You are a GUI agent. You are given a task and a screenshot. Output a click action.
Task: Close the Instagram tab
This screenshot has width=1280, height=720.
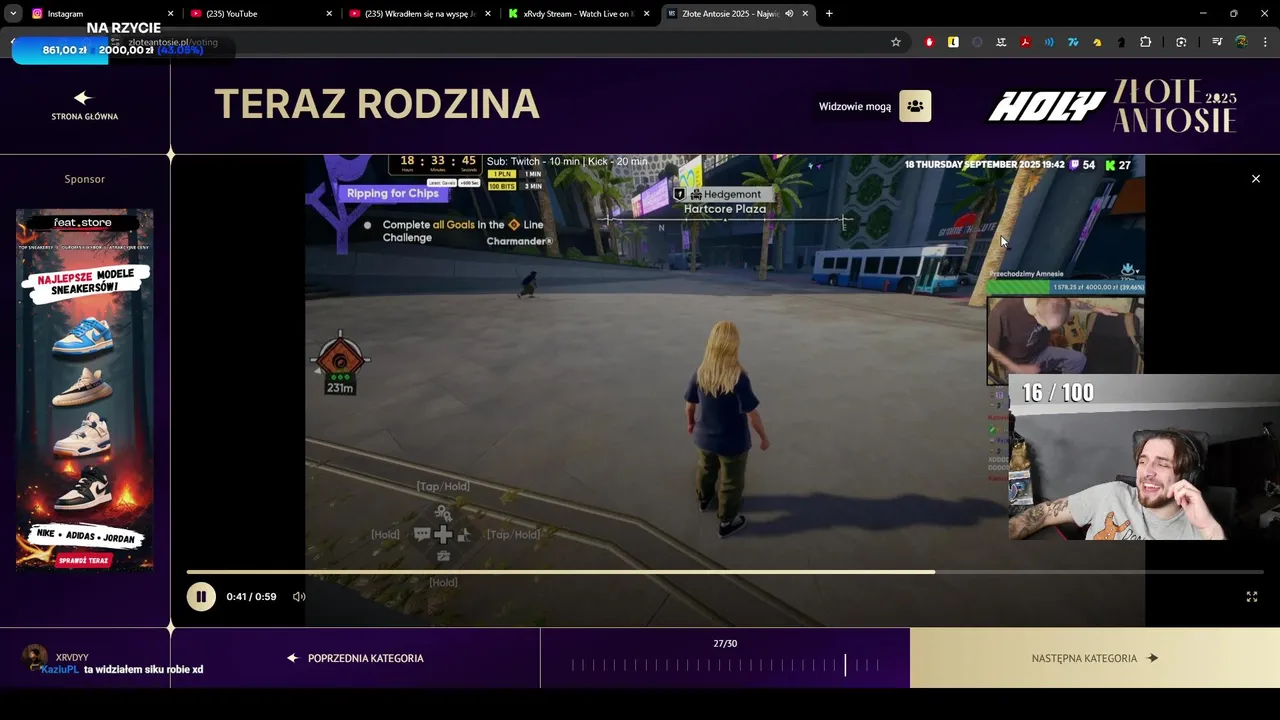click(170, 14)
